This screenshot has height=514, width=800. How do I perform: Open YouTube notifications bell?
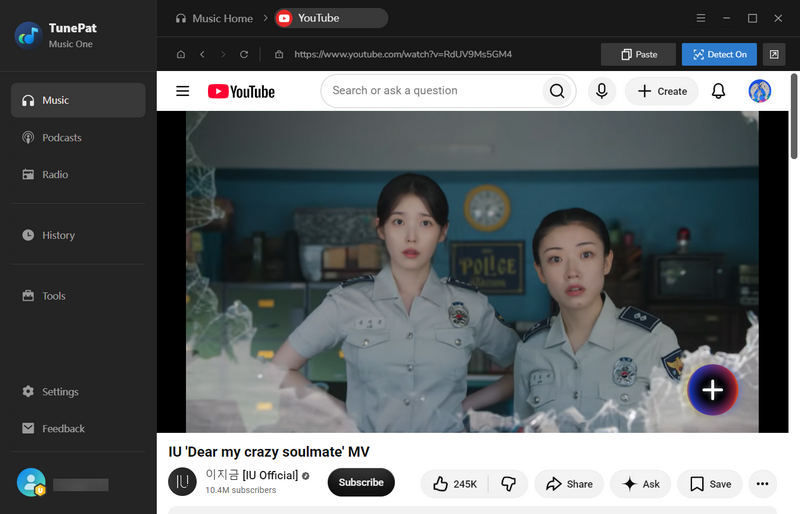pos(718,91)
